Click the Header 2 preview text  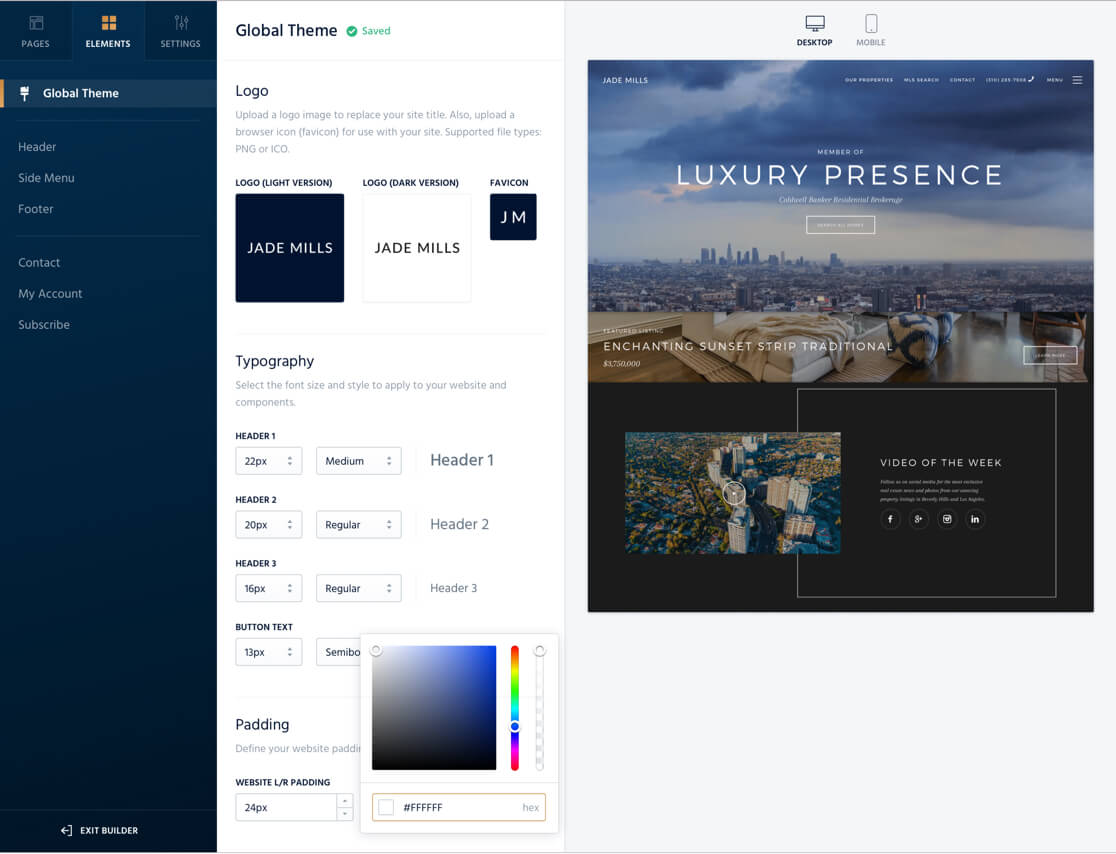tap(459, 524)
